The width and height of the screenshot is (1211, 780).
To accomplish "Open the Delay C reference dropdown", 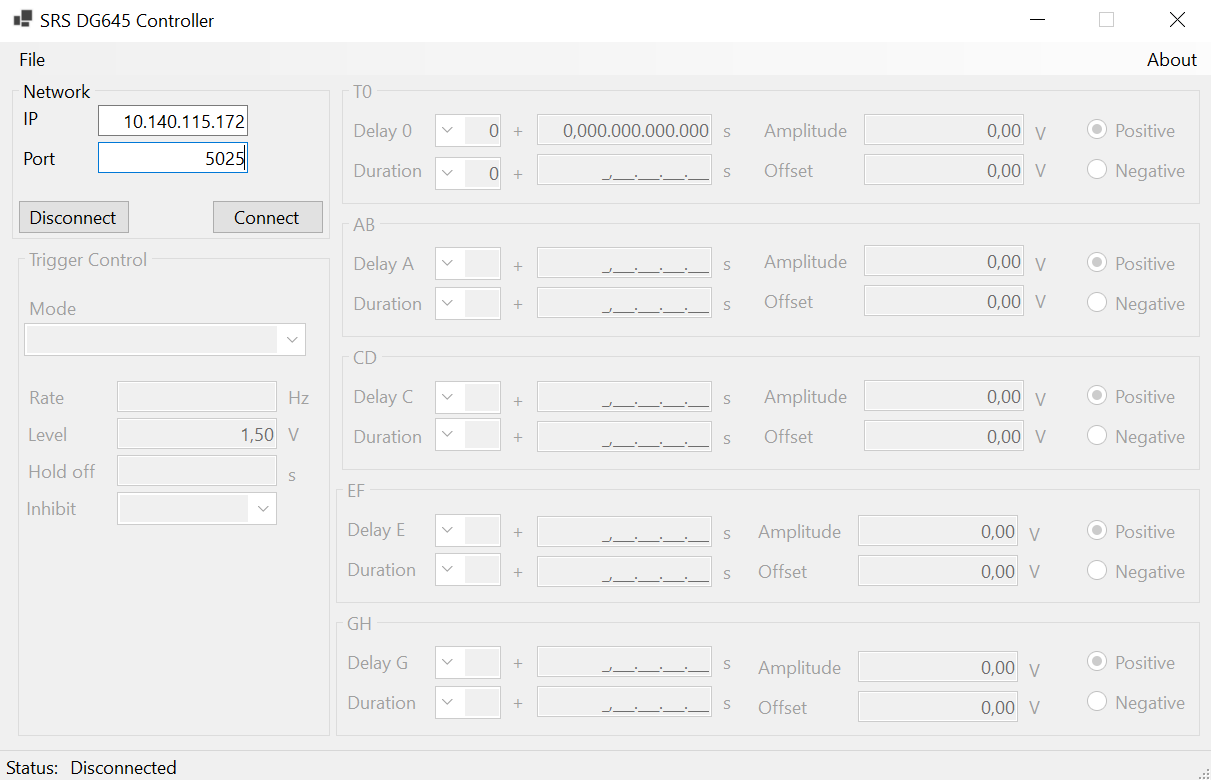I will tap(467, 396).
